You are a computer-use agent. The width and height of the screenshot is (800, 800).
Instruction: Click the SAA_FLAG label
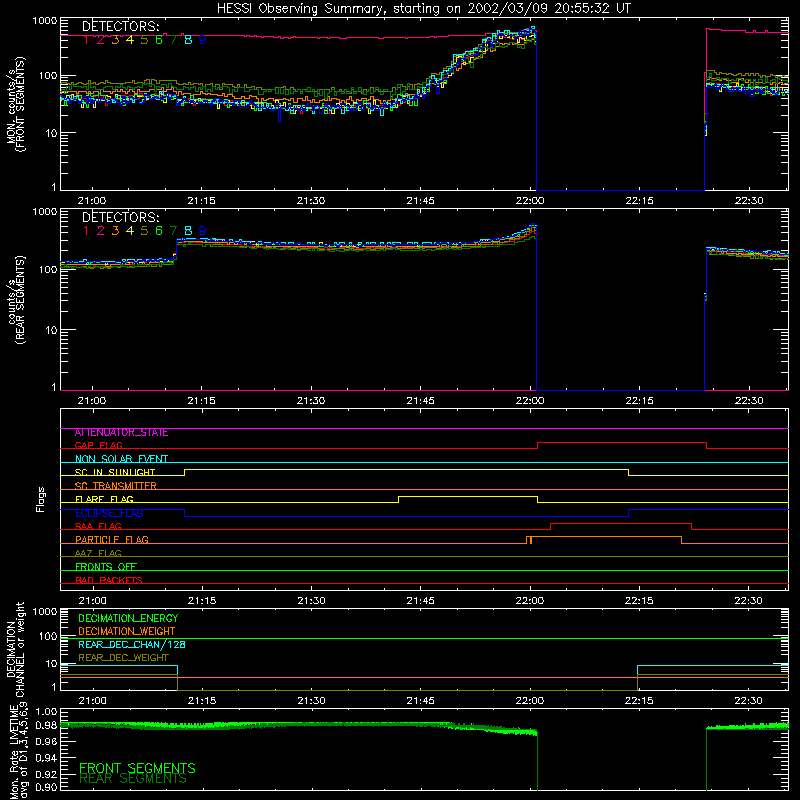[98, 526]
